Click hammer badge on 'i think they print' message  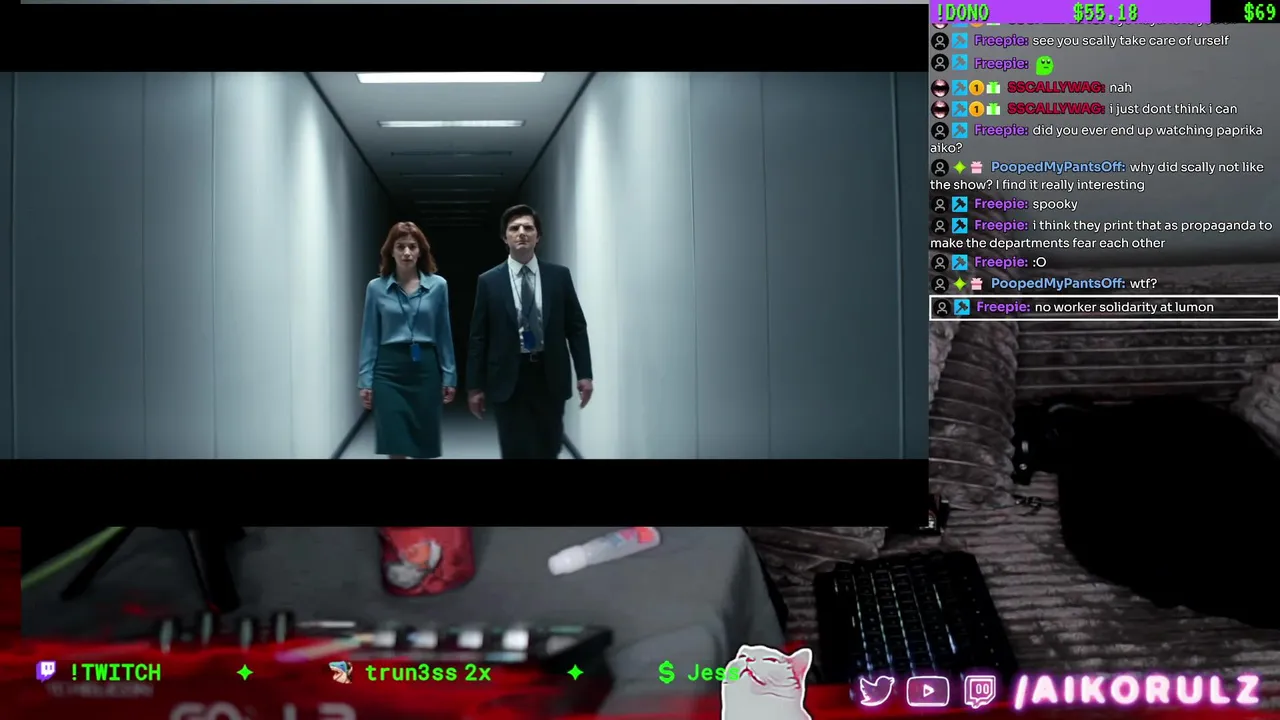coord(959,225)
